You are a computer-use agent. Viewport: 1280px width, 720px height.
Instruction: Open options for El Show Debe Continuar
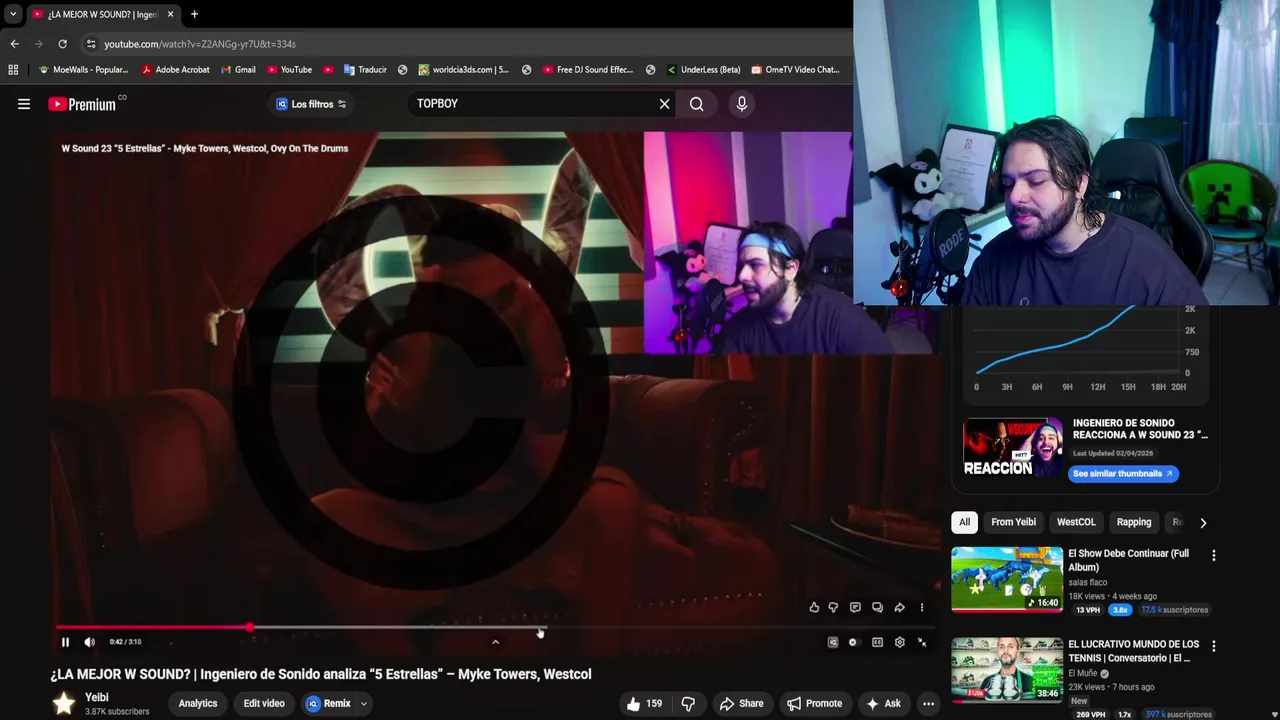click(1214, 555)
